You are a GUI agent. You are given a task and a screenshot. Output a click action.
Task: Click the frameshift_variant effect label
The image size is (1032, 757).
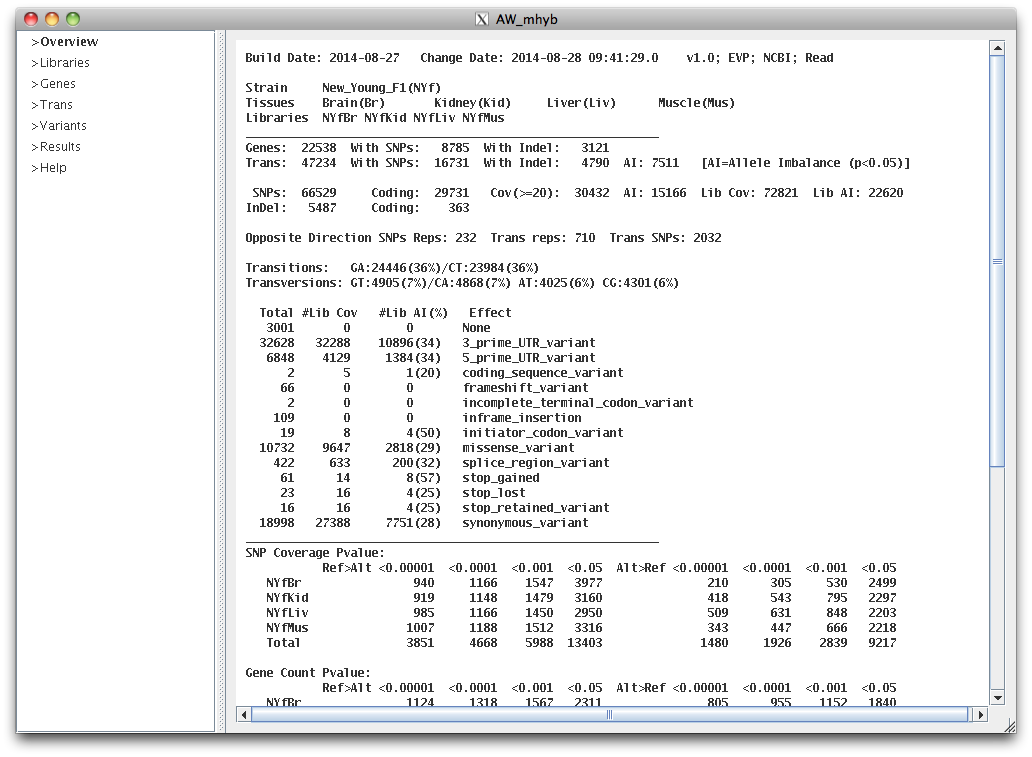[x=525, y=388]
